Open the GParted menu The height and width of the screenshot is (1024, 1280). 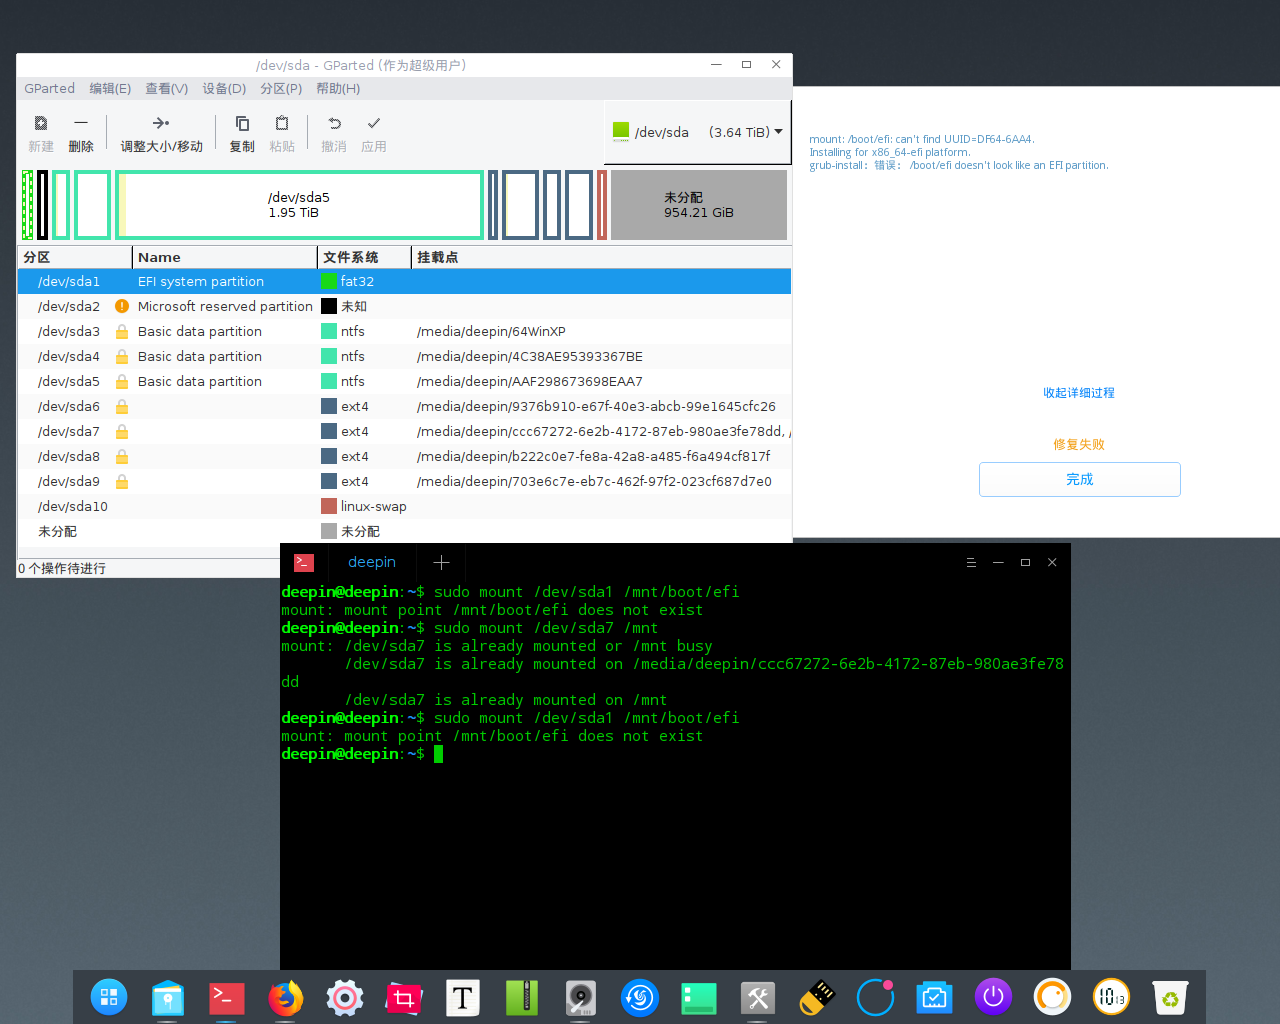point(49,88)
